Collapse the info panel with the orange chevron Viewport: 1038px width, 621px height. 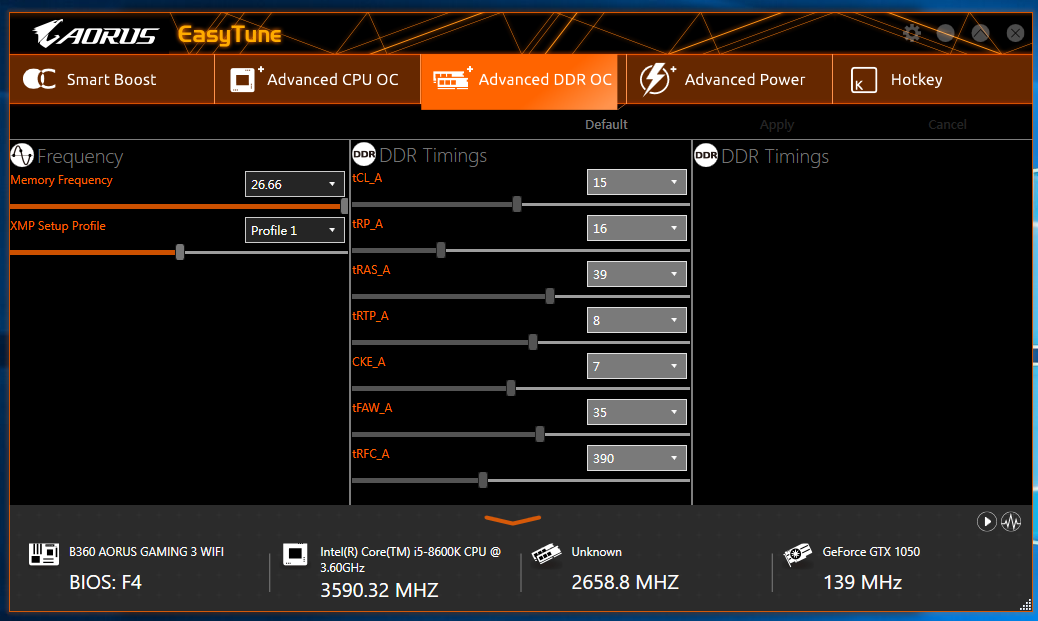point(512,520)
